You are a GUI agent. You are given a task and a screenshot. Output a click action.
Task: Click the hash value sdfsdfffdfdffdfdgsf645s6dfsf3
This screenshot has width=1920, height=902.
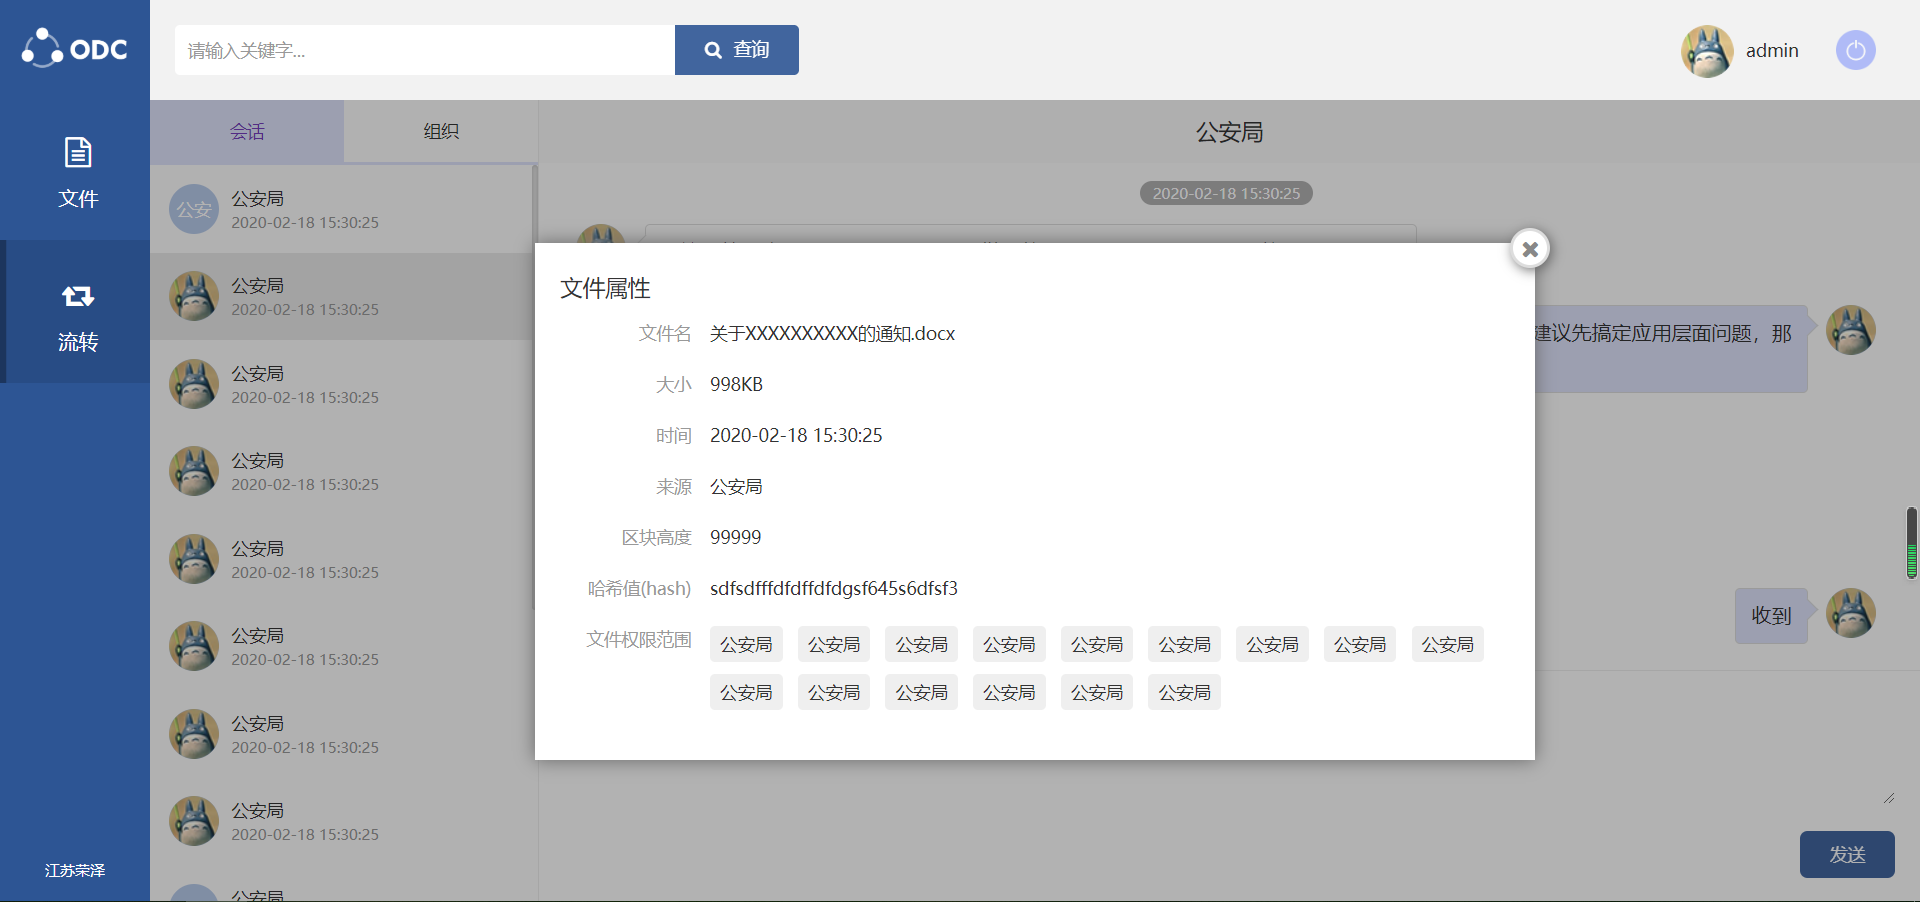pos(834,589)
